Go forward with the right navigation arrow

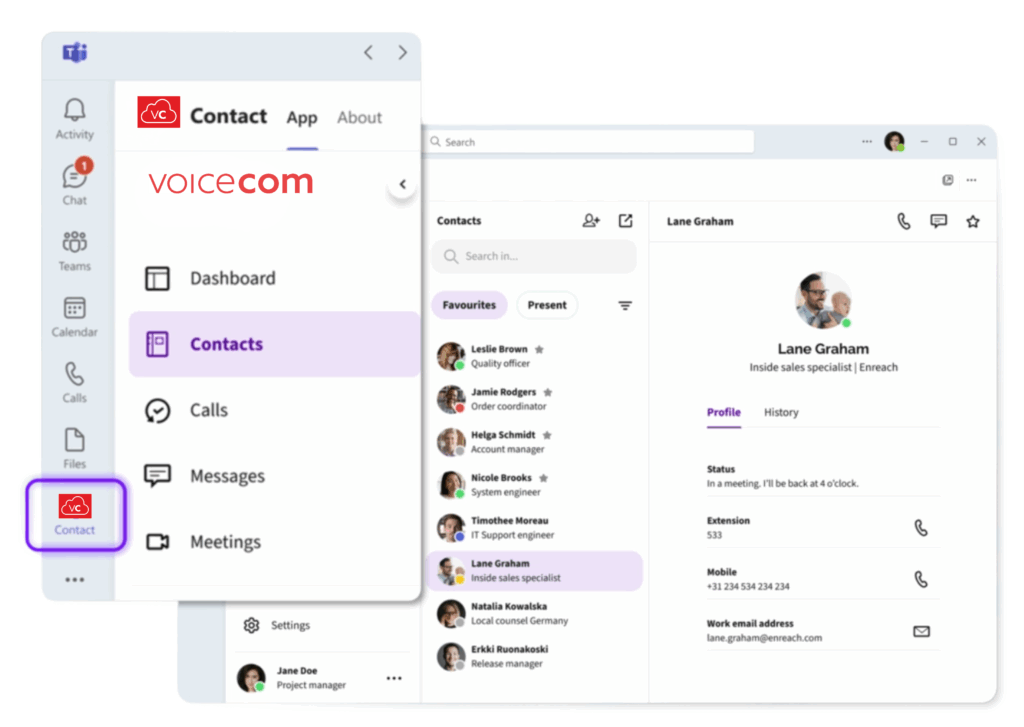click(x=403, y=52)
